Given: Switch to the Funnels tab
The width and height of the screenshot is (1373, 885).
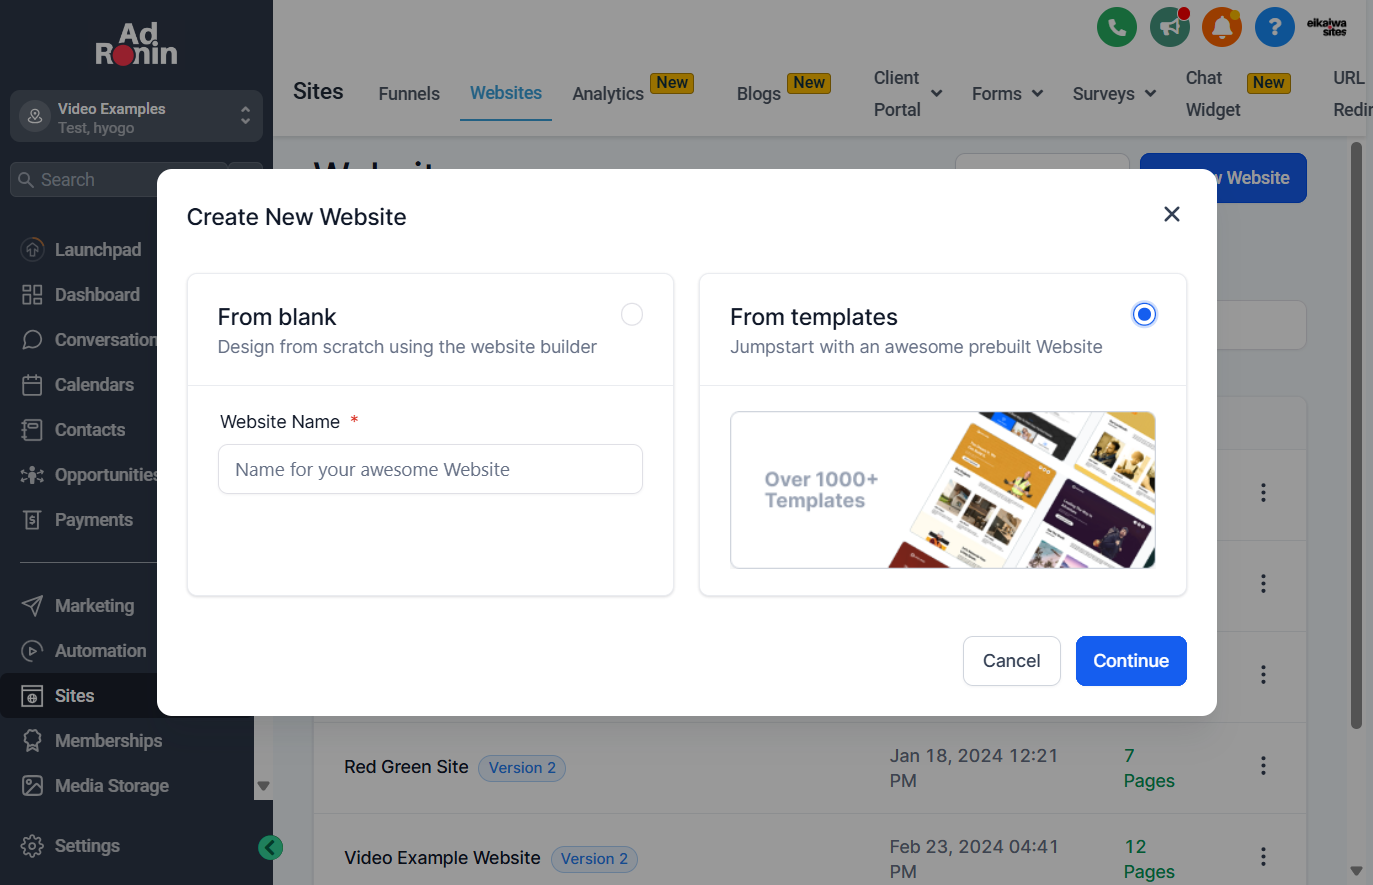Looking at the screenshot, I should pyautogui.click(x=409, y=94).
